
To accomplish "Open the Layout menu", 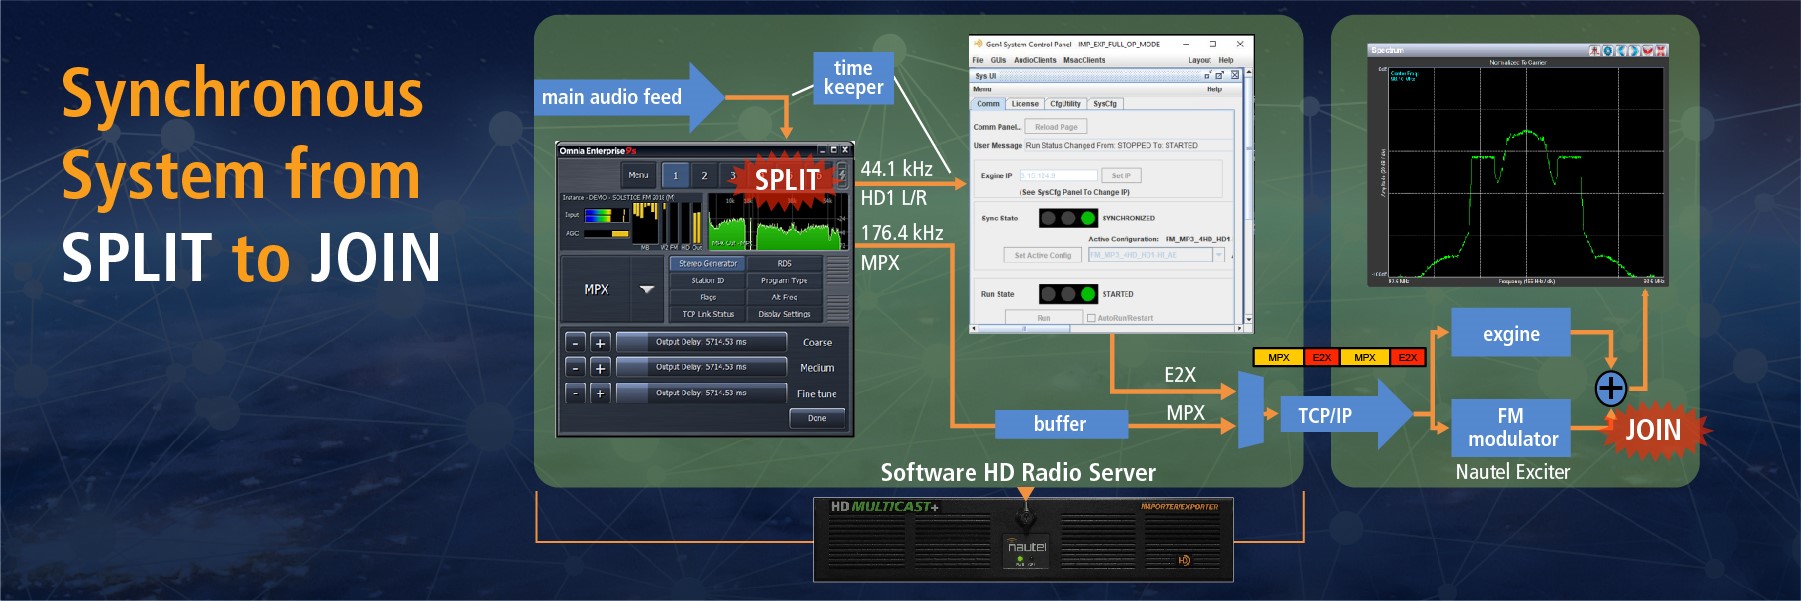I will coord(1199,60).
